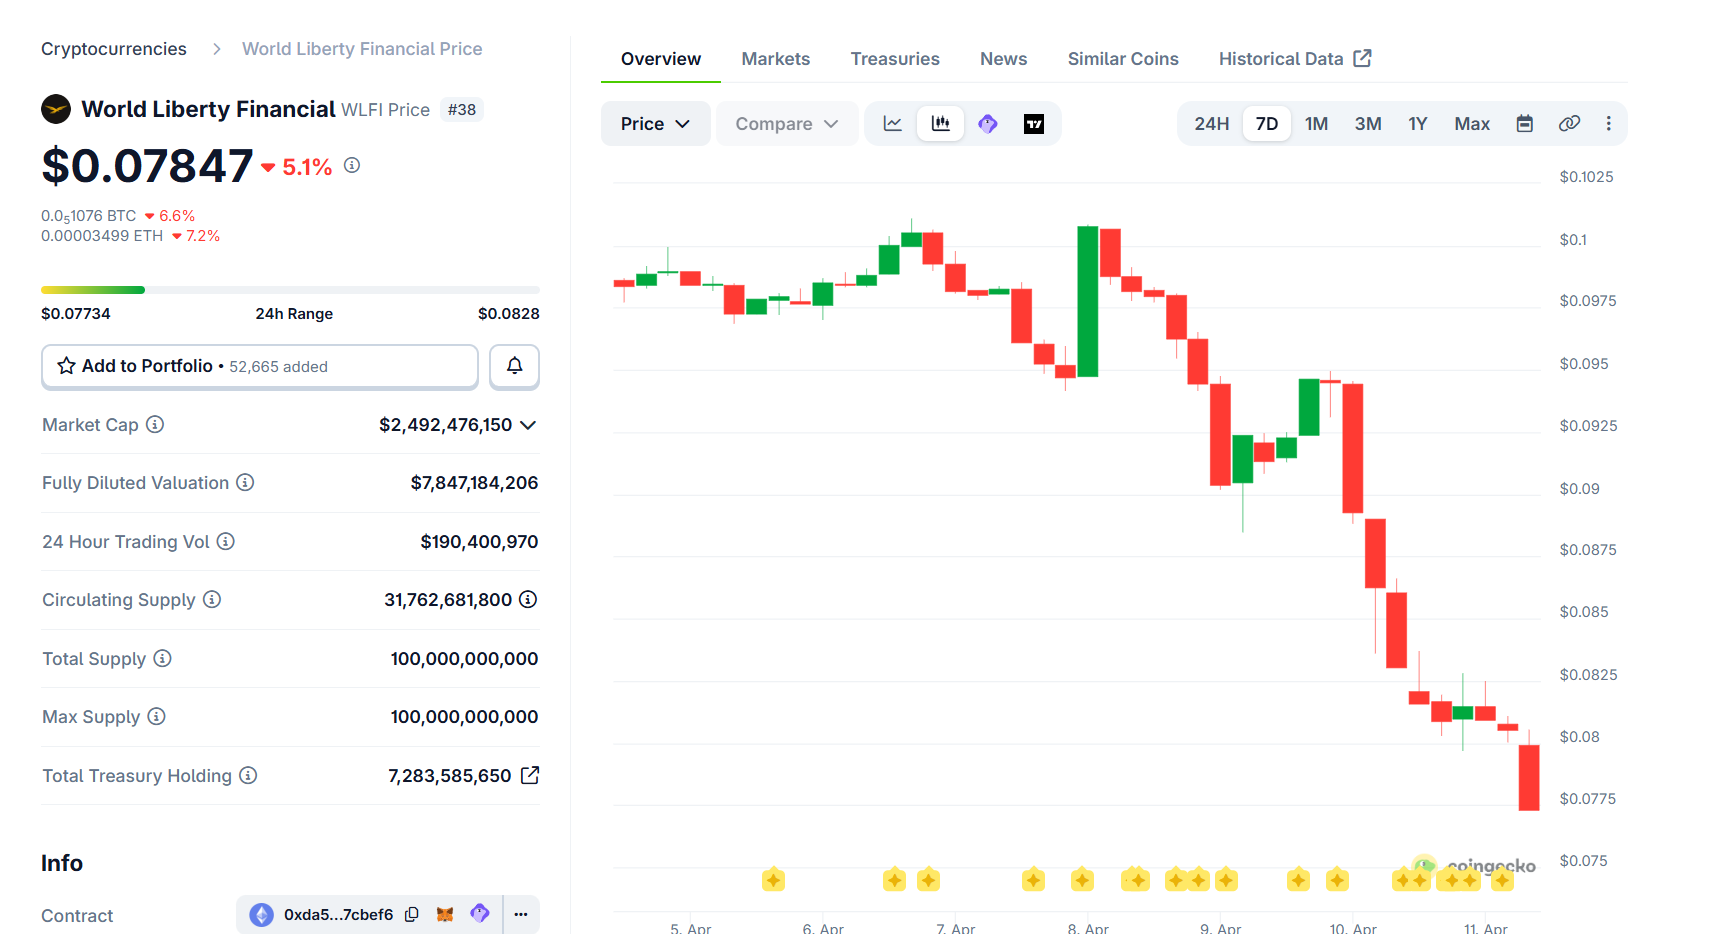The width and height of the screenshot is (1726, 934).
Task: Click Add to Portfolio button
Action: [259, 366]
